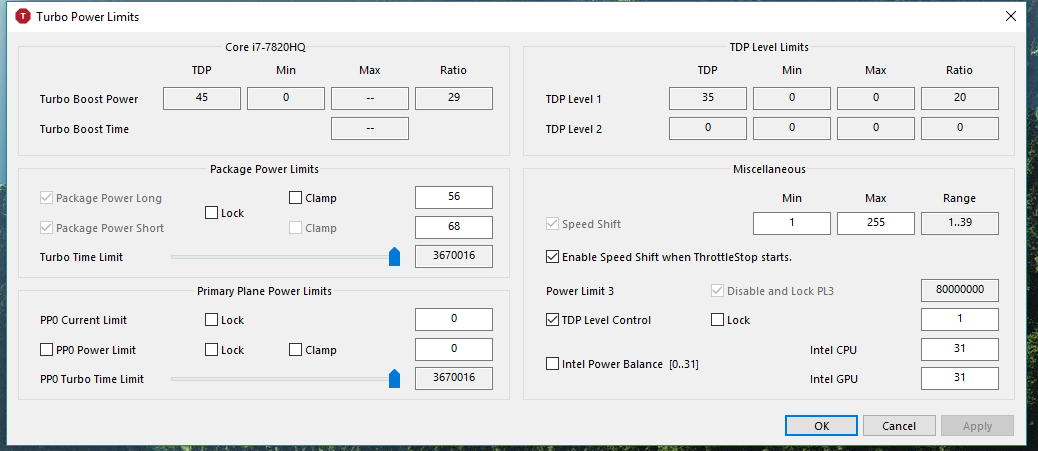Uncheck the TDP Level Control checkbox
Image resolution: width=1038 pixels, height=451 pixels.
click(552, 320)
